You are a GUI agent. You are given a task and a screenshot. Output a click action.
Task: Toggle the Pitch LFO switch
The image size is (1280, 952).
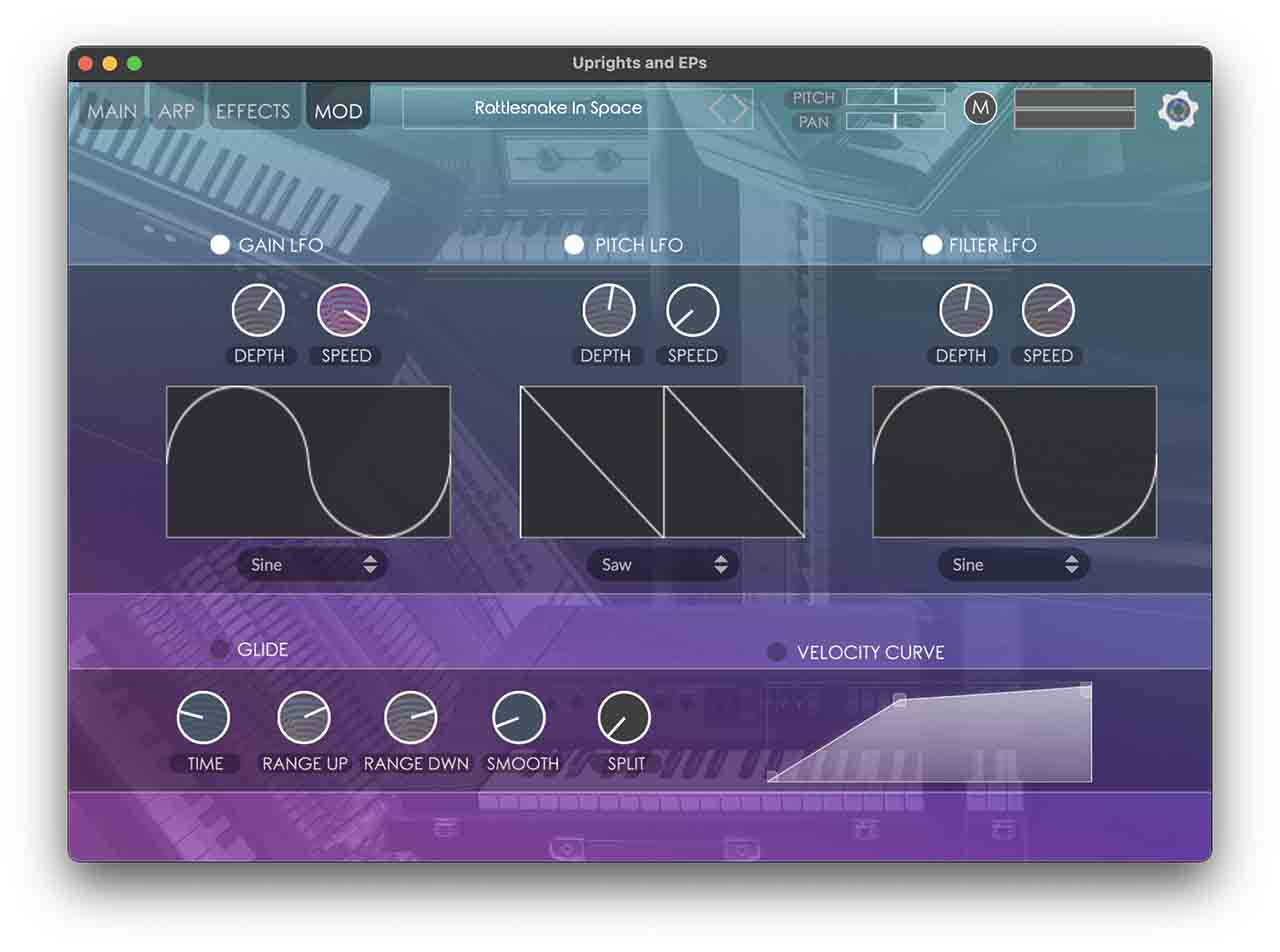(574, 245)
